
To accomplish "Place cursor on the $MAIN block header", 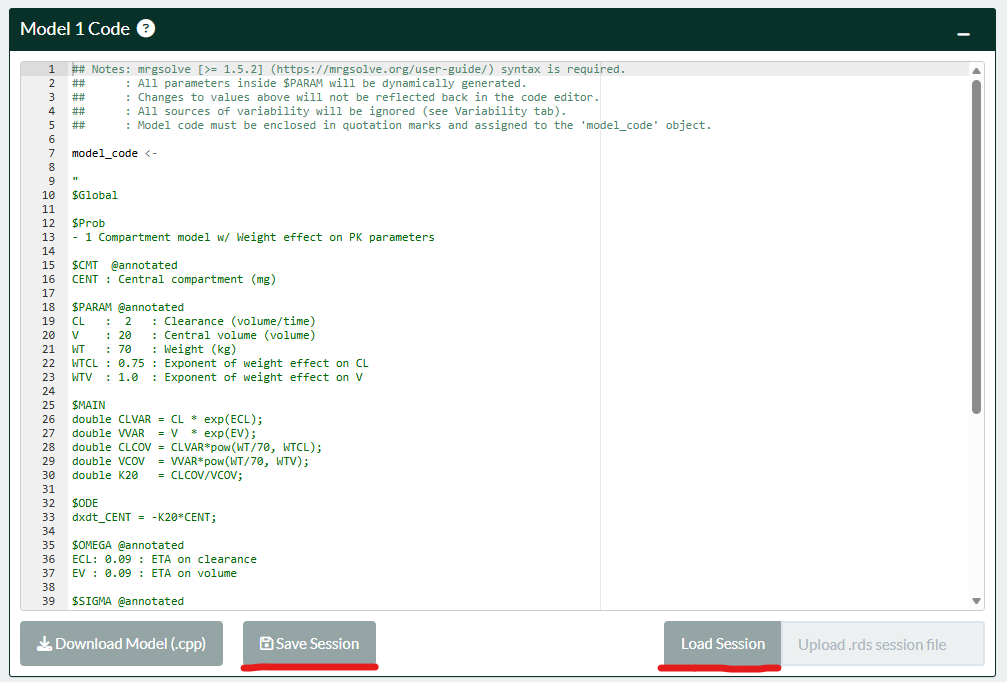I will coord(88,405).
